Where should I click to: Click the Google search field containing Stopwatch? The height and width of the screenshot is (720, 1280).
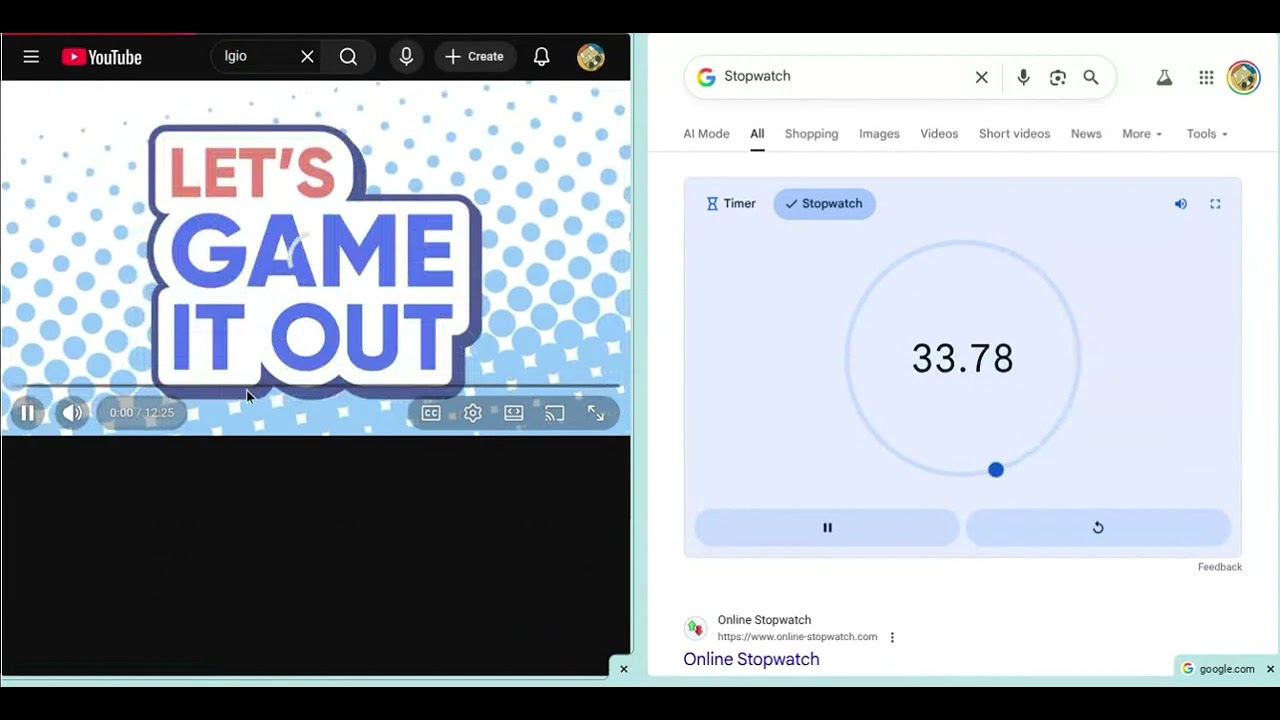[x=845, y=77]
